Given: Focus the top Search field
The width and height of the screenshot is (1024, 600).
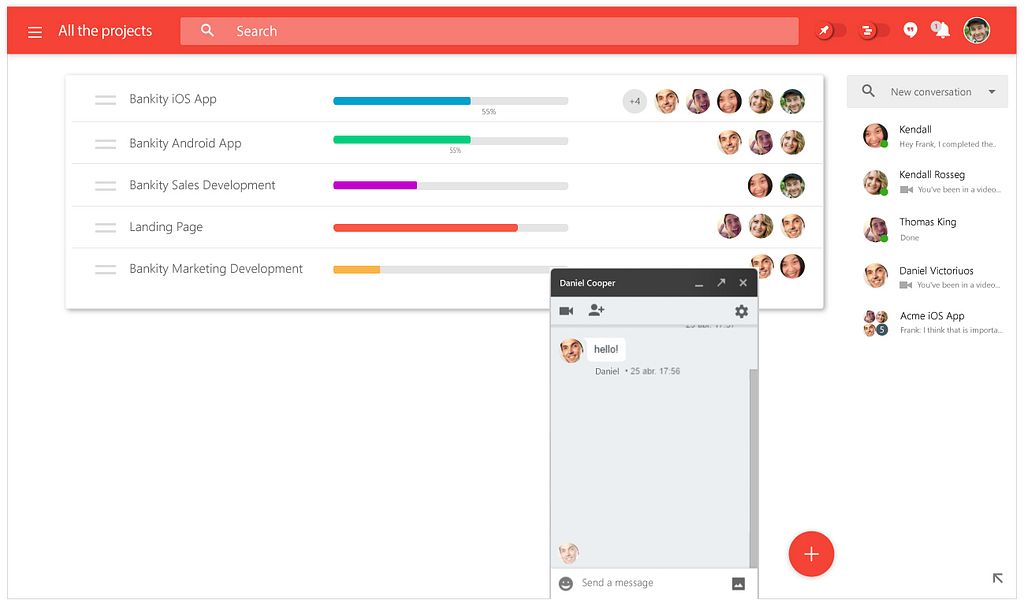Looking at the screenshot, I should pos(489,31).
